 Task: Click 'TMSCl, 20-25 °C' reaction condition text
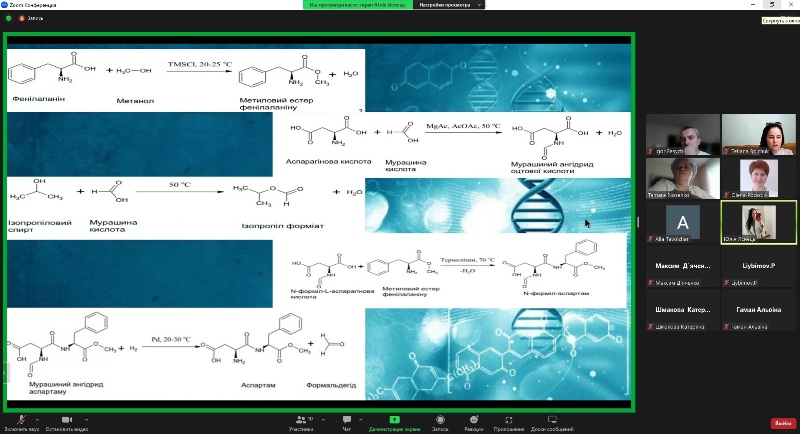[x=199, y=64]
